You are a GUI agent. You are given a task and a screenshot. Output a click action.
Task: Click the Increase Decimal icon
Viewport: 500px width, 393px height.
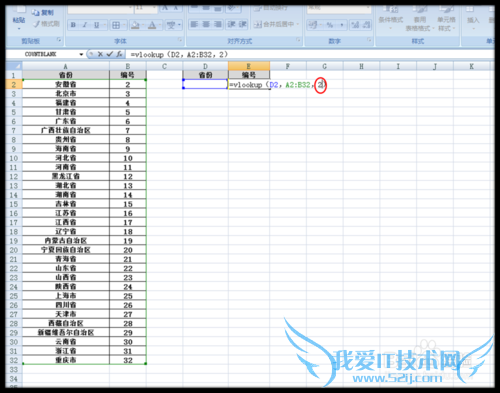tap(355, 25)
